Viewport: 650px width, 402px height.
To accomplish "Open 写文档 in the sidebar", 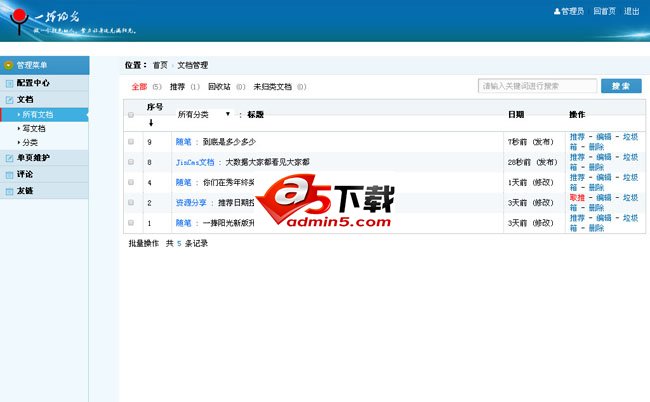I will (x=34, y=128).
